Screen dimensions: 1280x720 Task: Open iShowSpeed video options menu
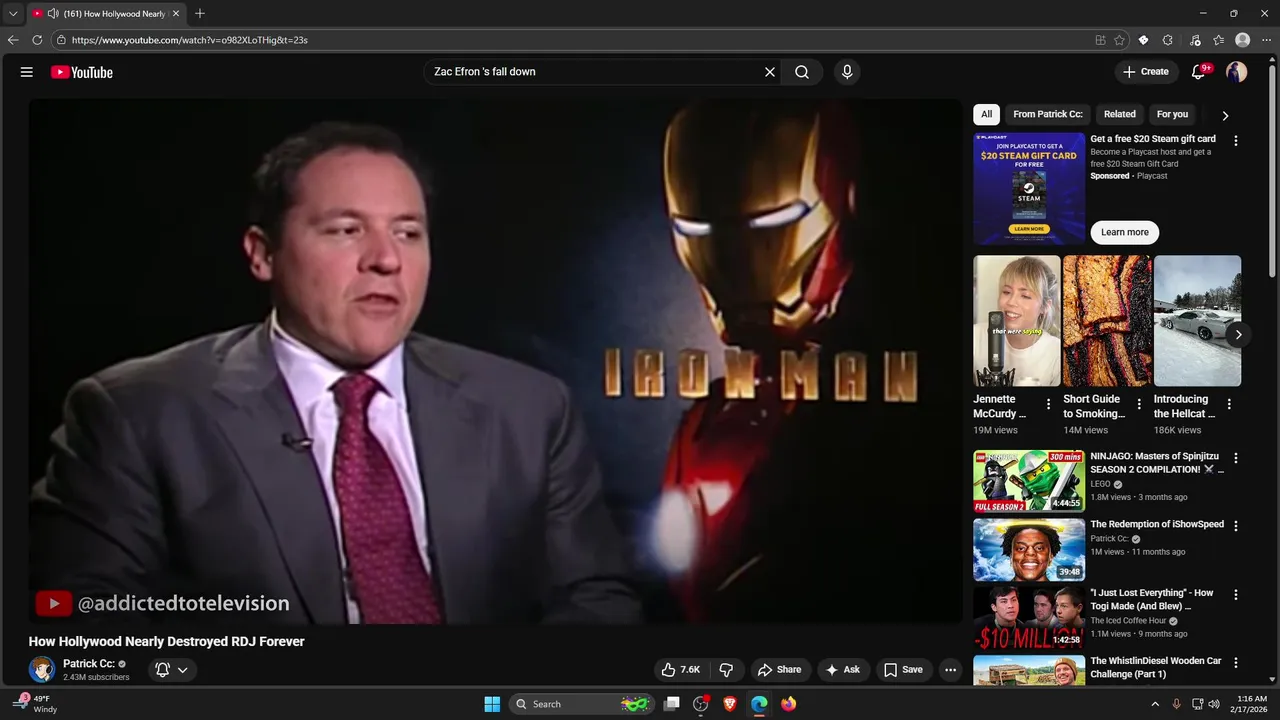(1236, 526)
